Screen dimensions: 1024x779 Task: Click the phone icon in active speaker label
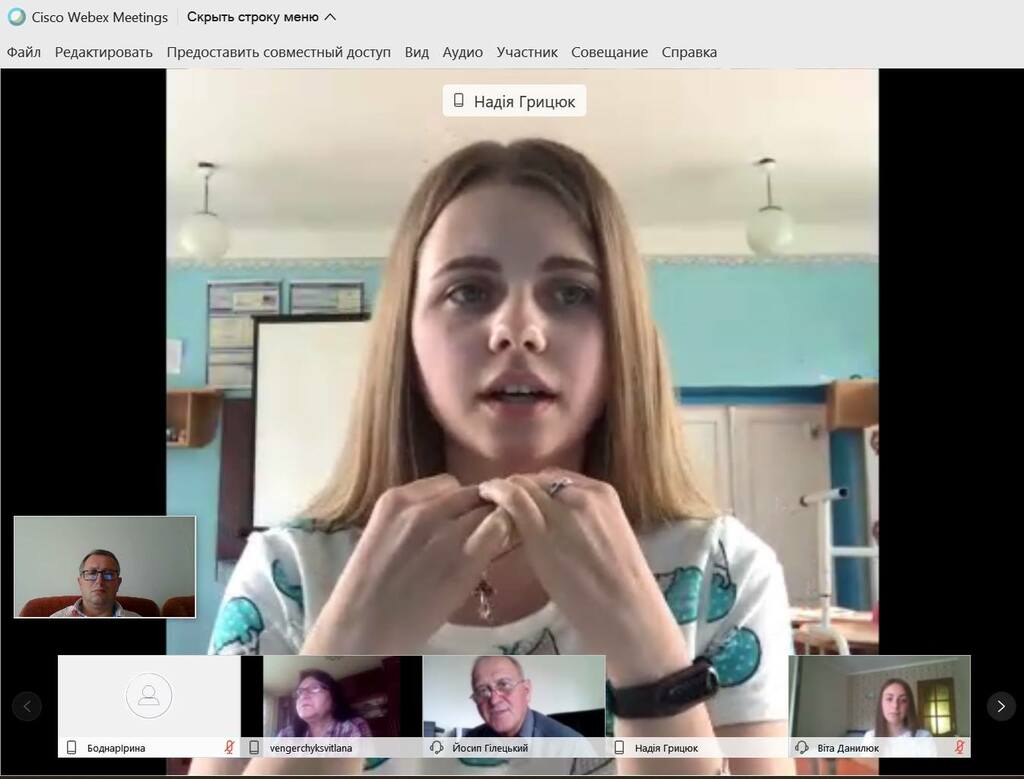[x=458, y=101]
